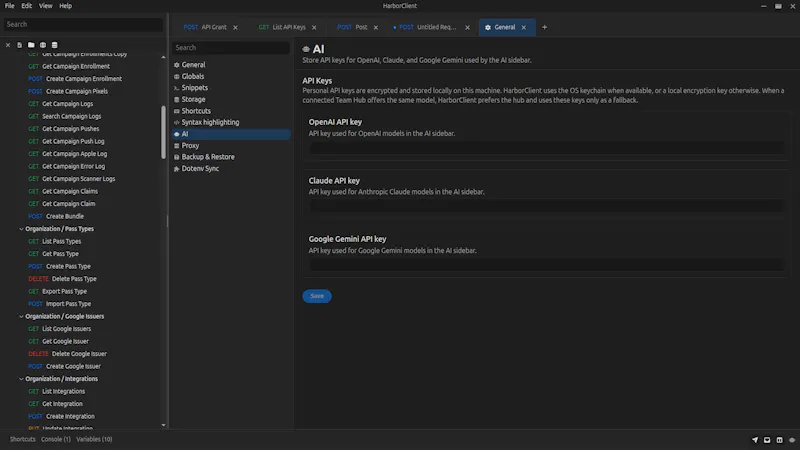Open GET Get Campaign Scanner Logs request
The image size is (800, 450).
pos(71,179)
